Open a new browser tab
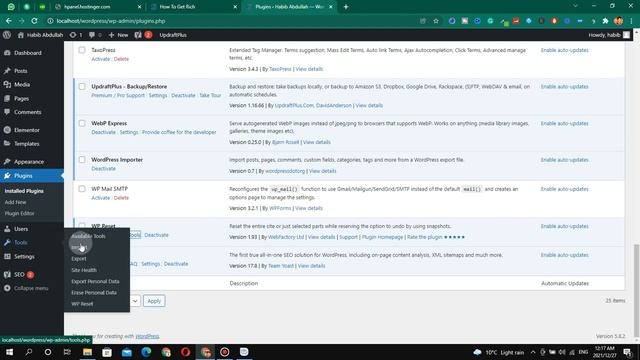This screenshot has width=640, height=360. (346, 7)
